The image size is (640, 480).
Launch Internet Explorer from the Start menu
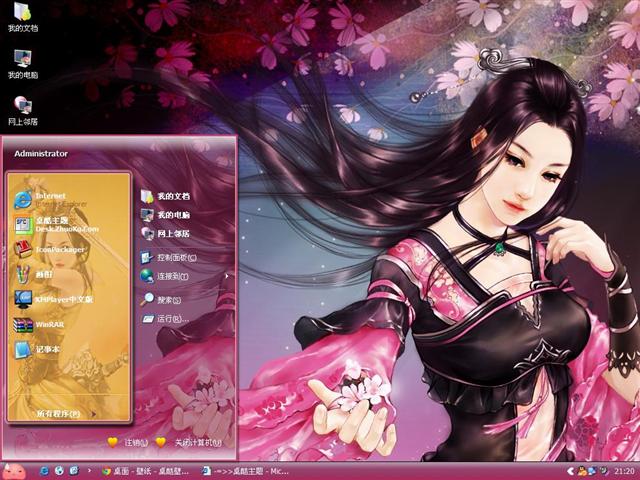click(x=51, y=200)
